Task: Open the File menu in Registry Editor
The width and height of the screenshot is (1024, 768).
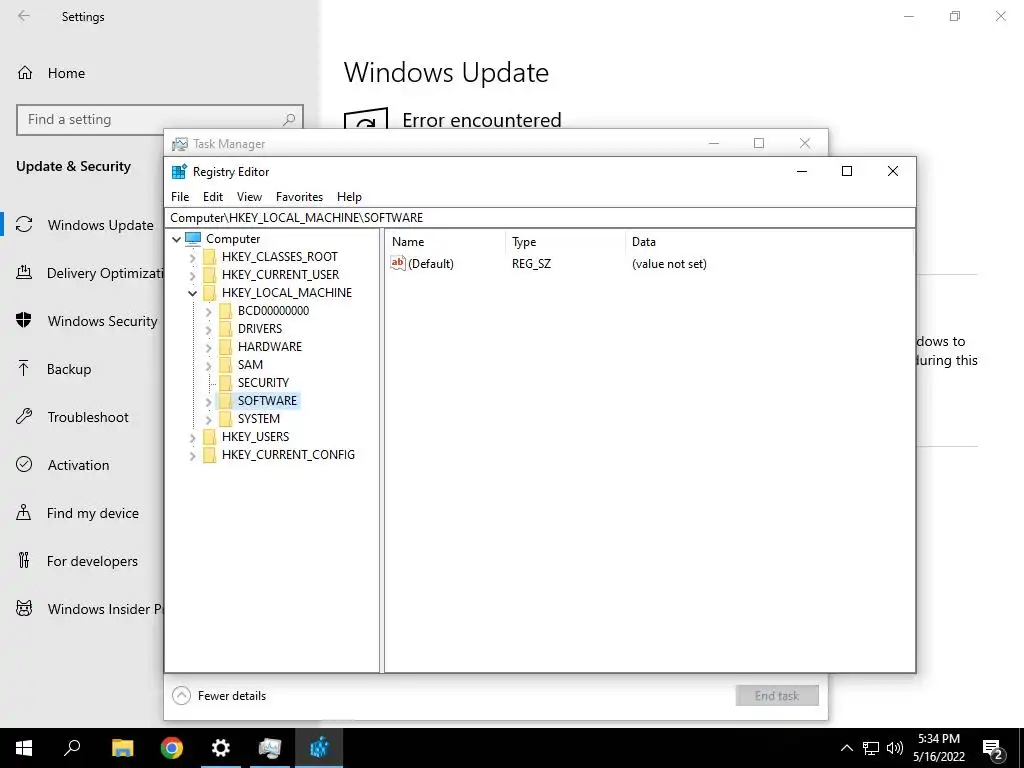Action: click(180, 197)
